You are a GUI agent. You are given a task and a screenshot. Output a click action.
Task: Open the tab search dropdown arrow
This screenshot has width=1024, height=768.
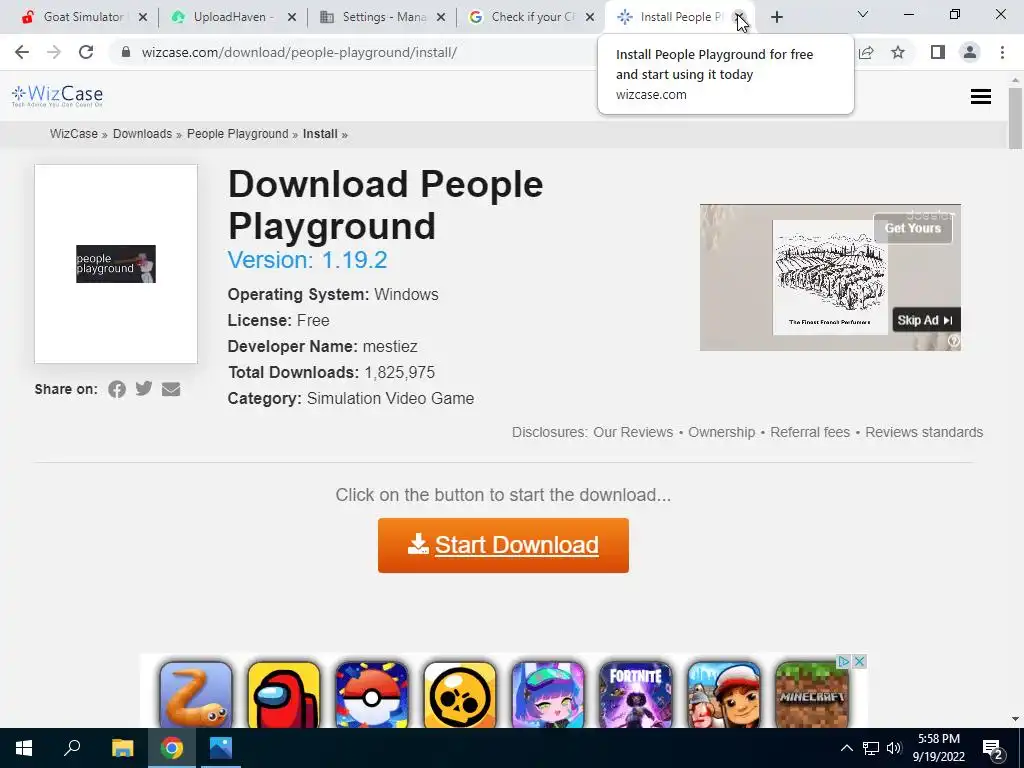pos(863,14)
